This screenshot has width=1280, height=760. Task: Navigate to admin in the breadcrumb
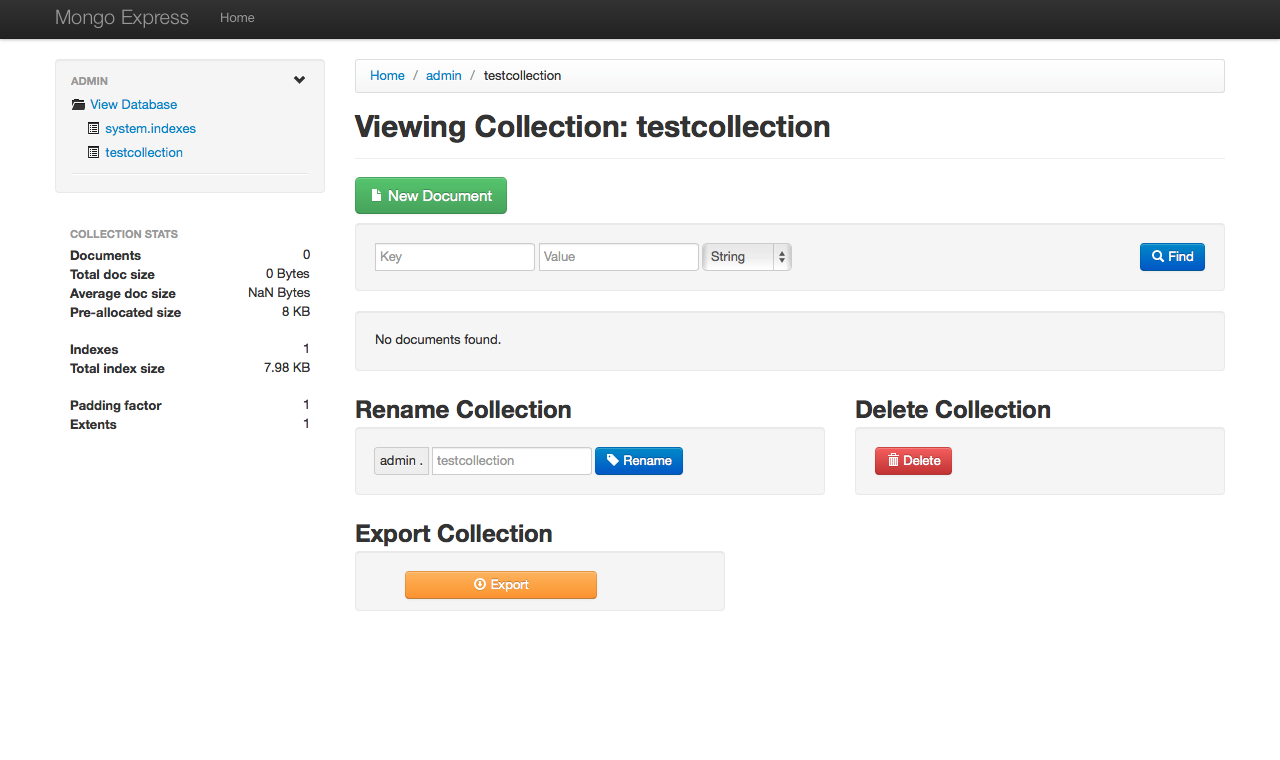pyautogui.click(x=444, y=76)
